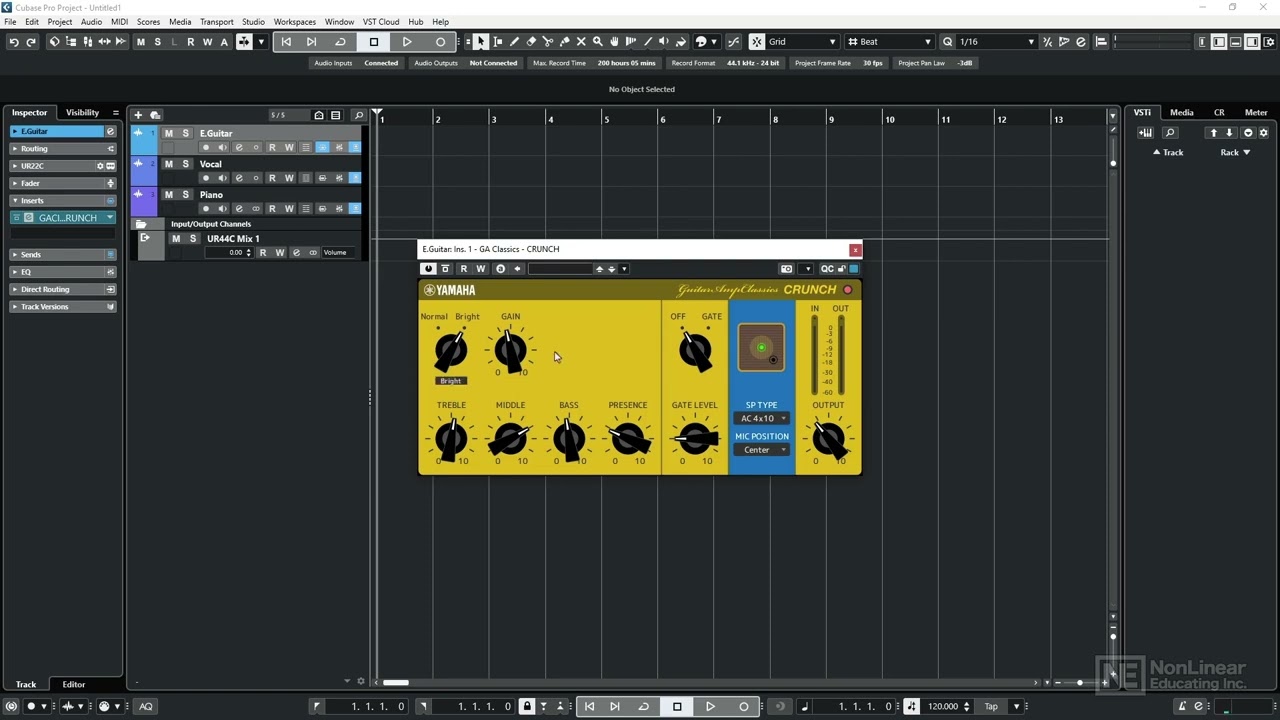Mute the E.Guitar track
1280x720 pixels.
coord(168,133)
